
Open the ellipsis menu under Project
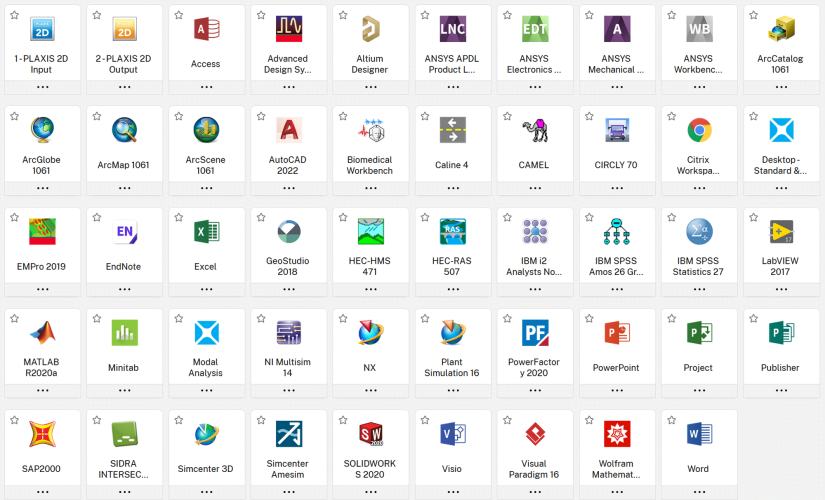tap(699, 391)
